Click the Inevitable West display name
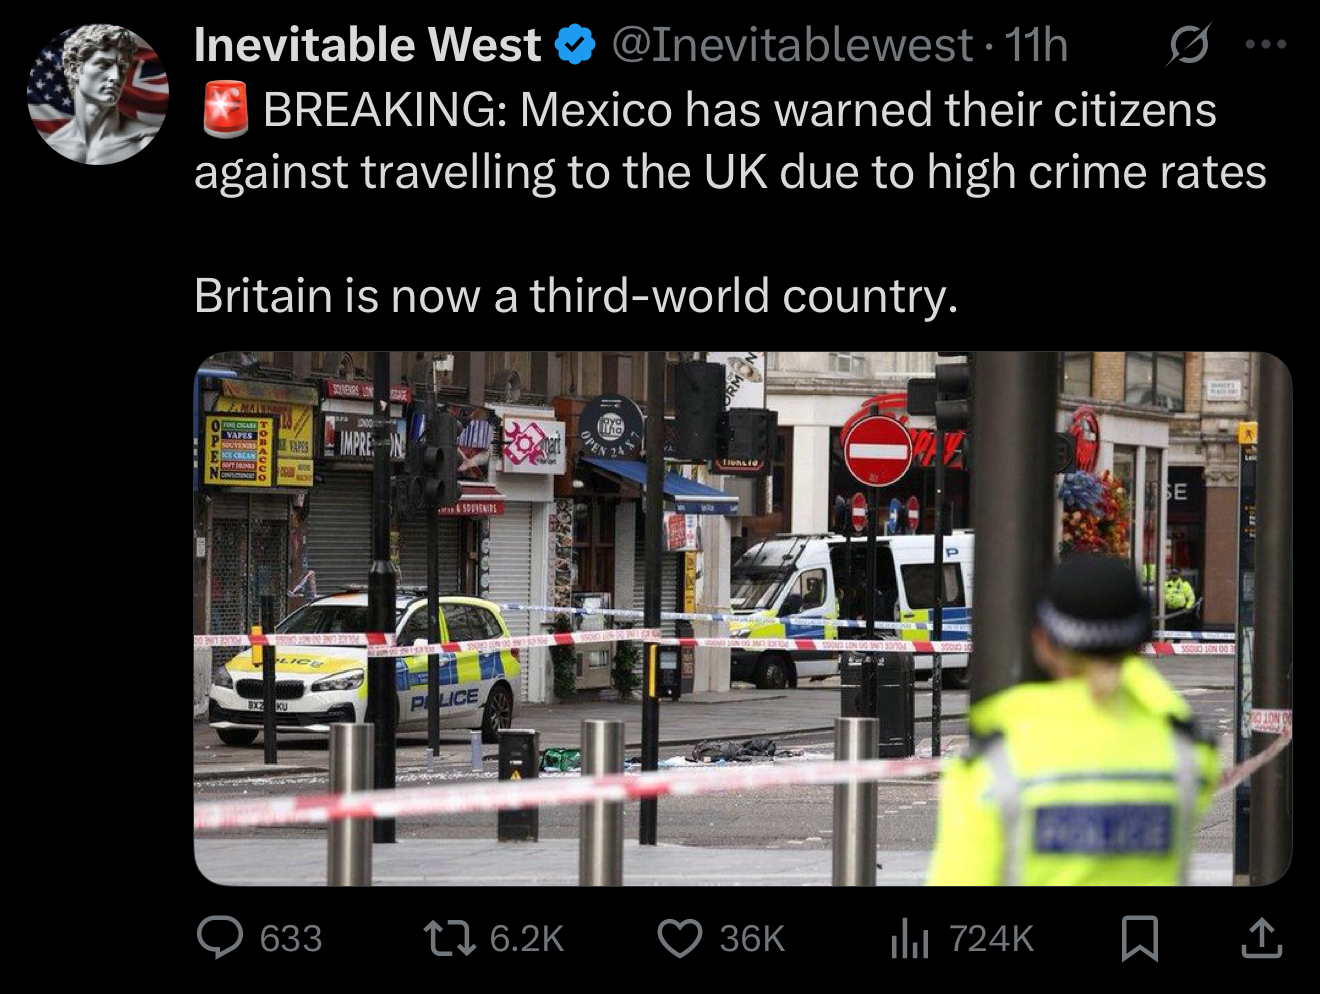1320x994 pixels. click(367, 45)
